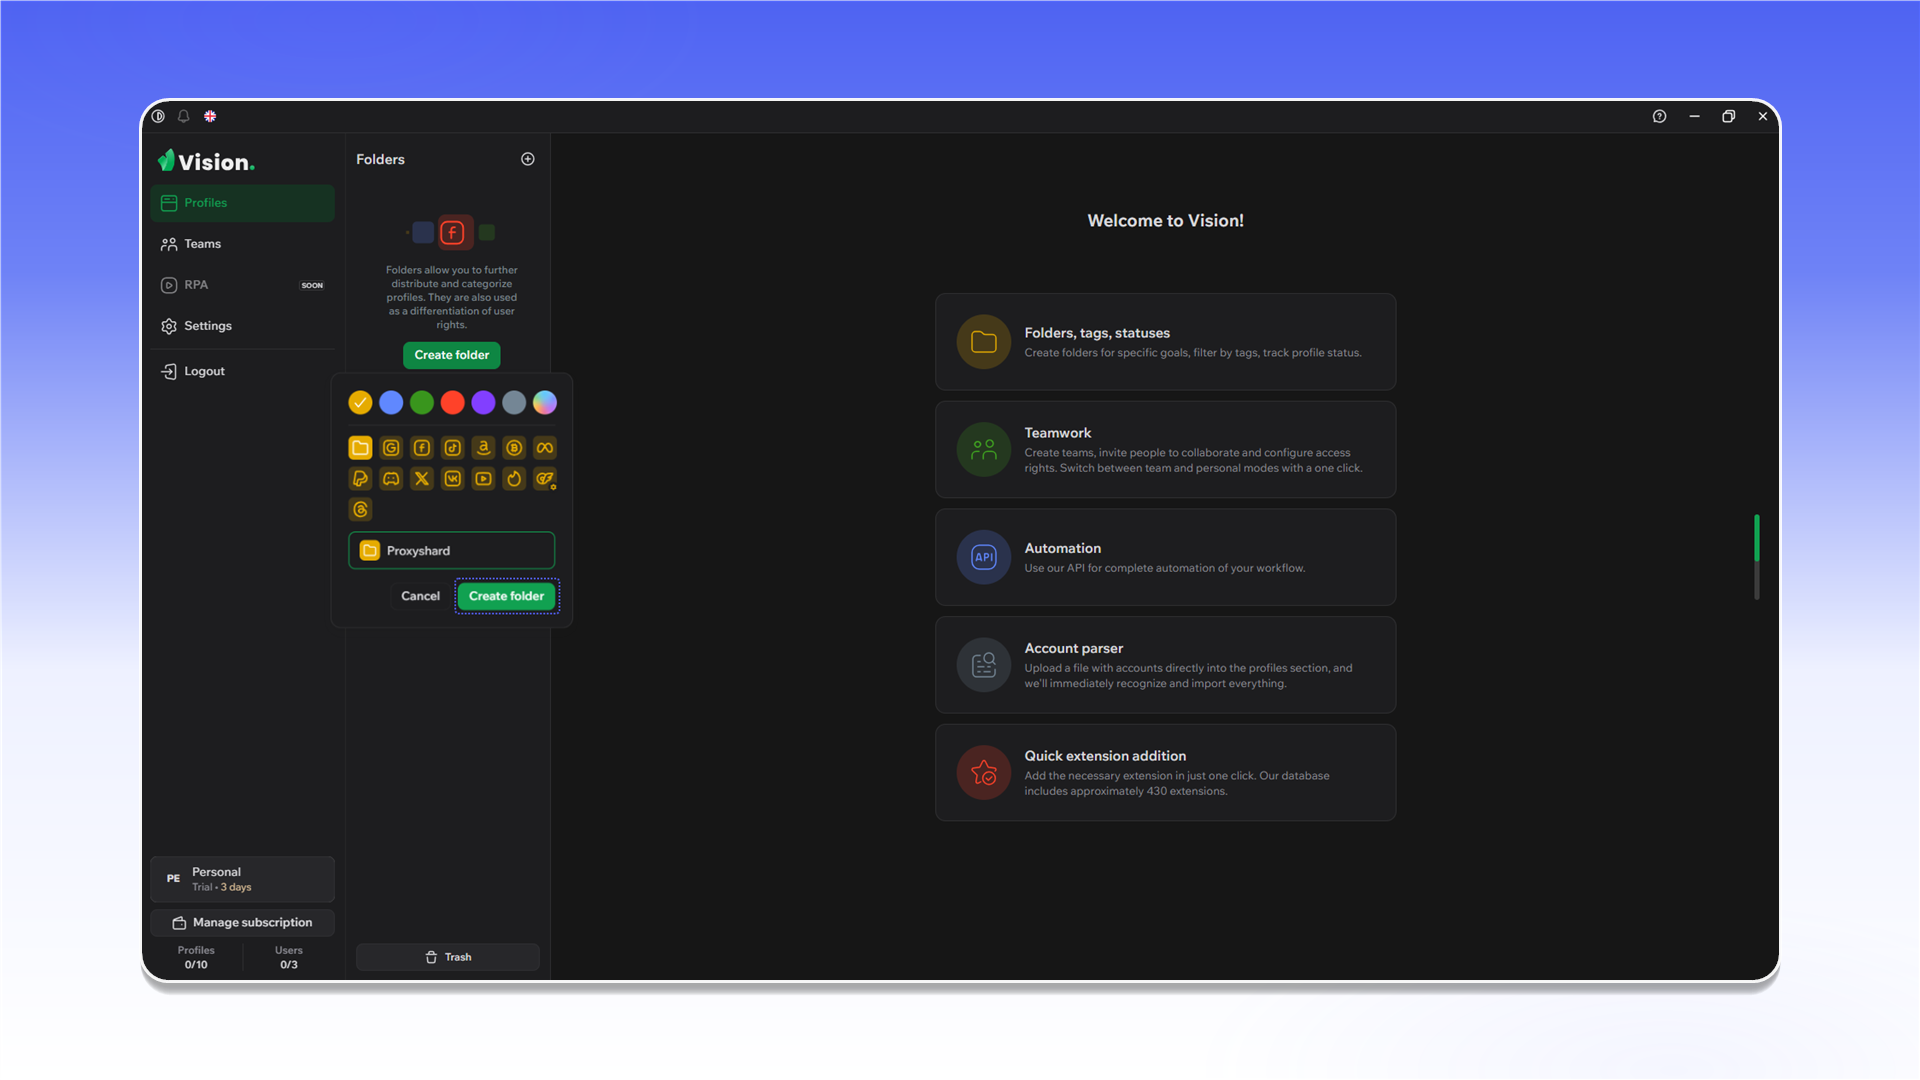This screenshot has width=1920, height=1080.
Task: Pick the YouTube folder icon
Action: [x=483, y=479]
